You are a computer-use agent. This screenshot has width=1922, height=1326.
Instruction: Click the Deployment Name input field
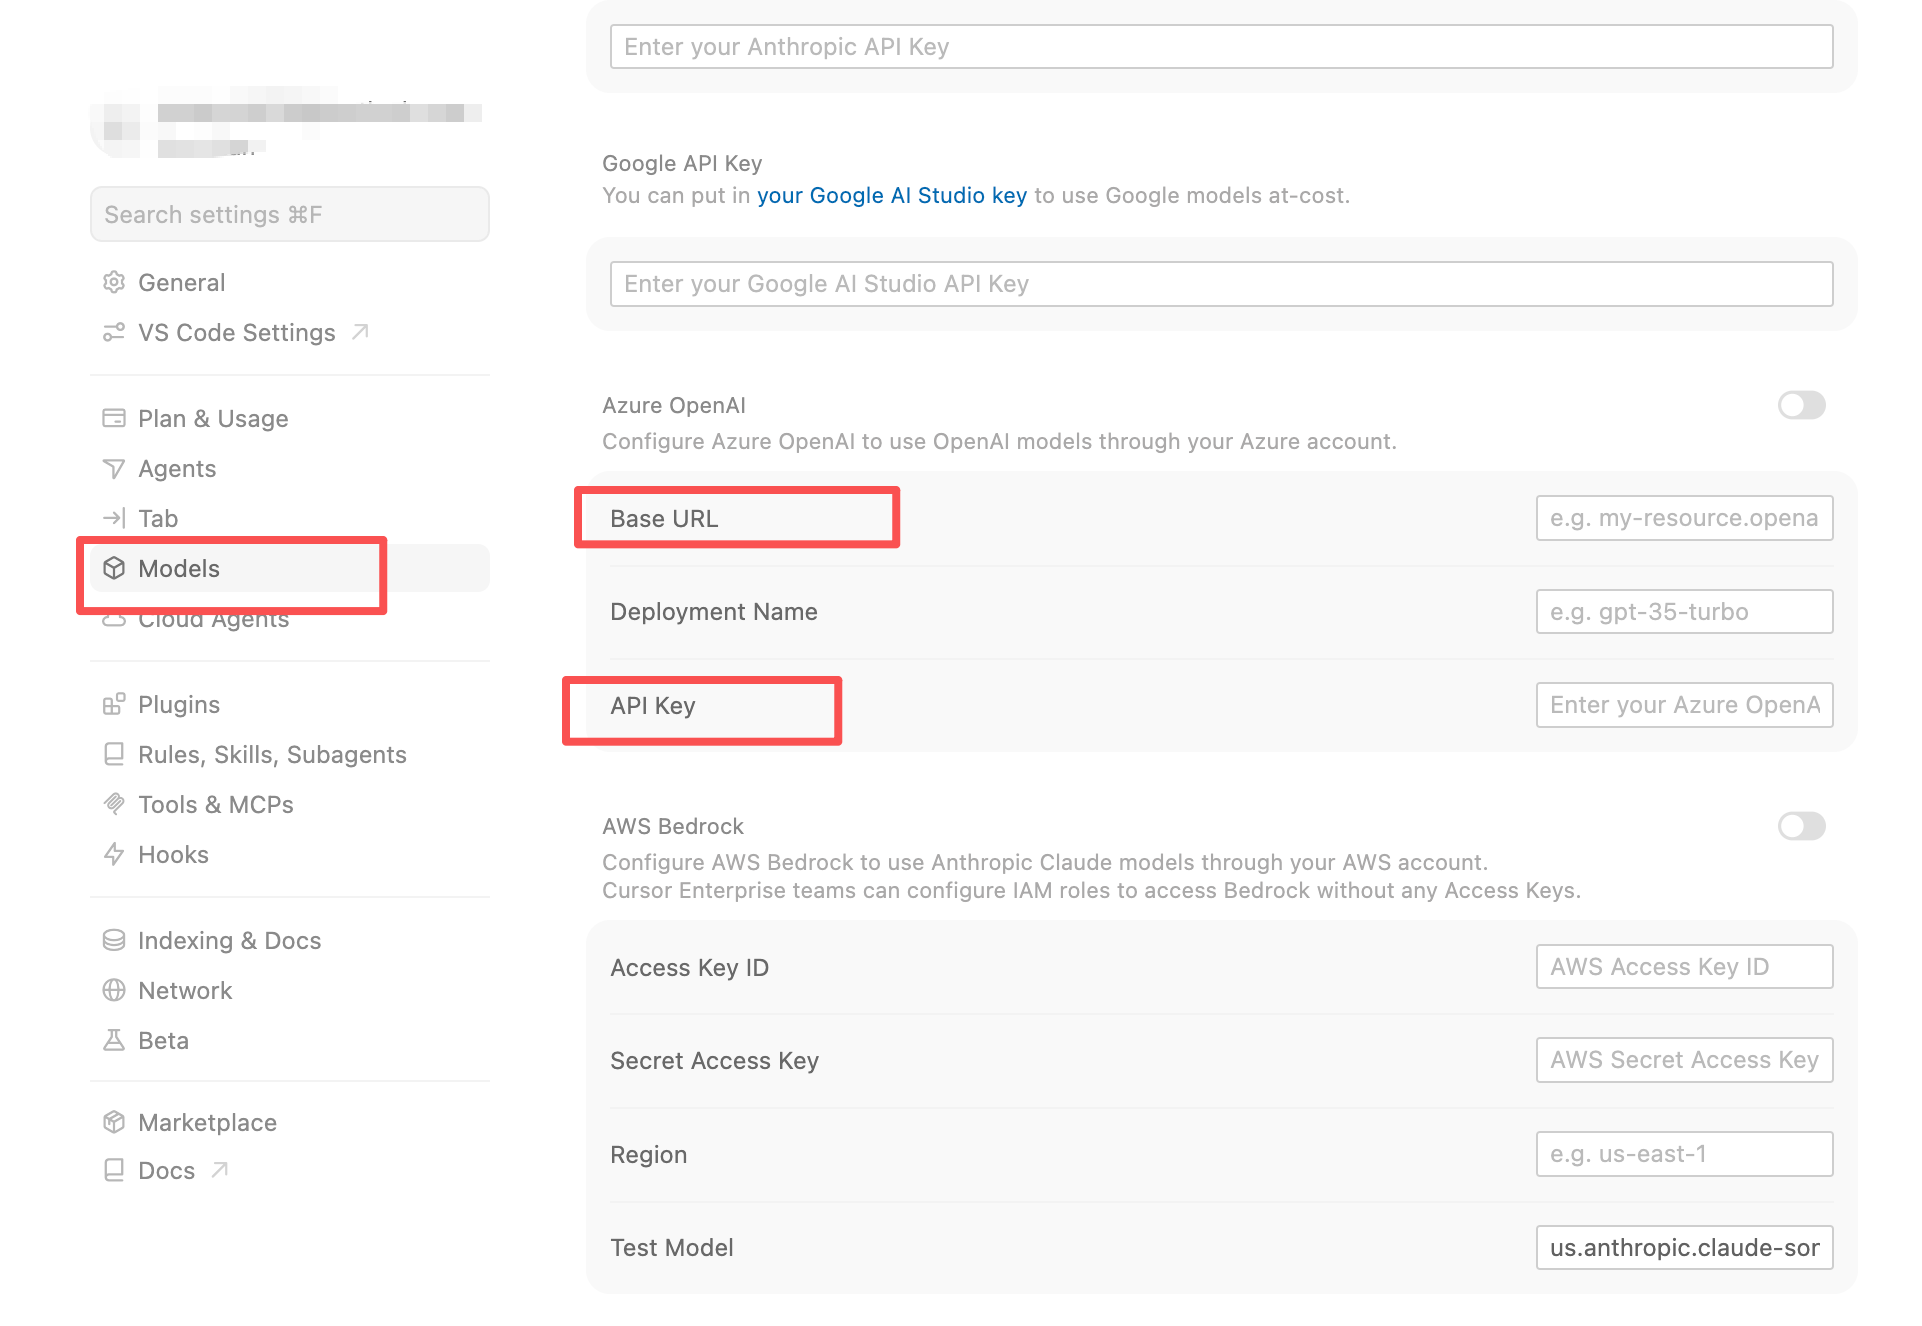point(1684,611)
